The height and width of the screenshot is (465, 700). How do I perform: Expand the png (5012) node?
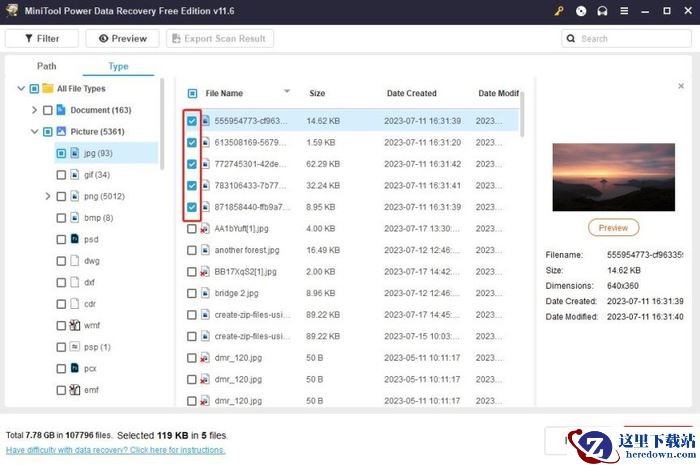point(48,196)
